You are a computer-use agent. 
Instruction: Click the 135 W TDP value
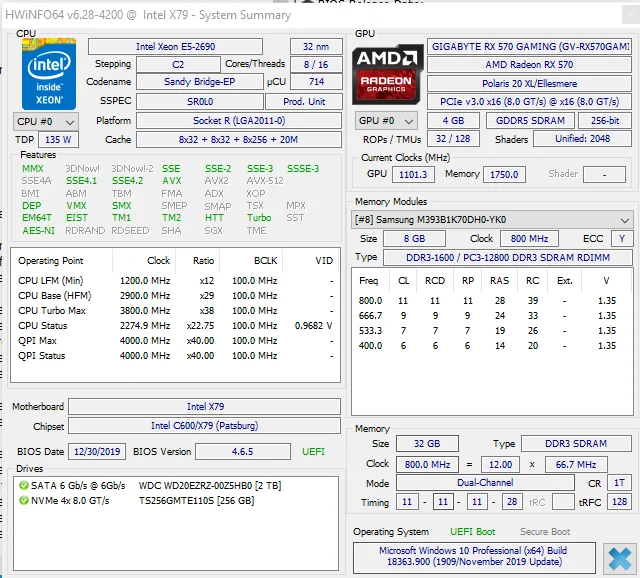(58, 140)
